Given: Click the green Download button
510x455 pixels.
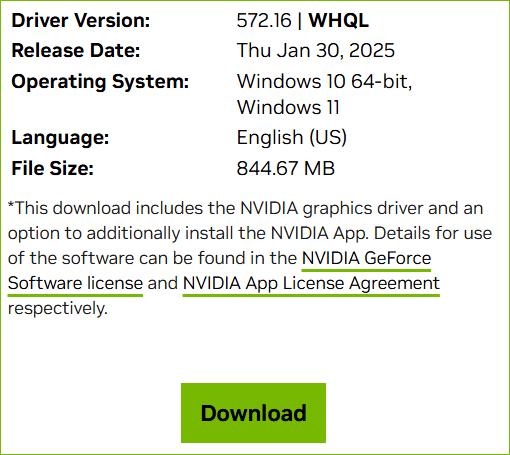Looking at the screenshot, I should tap(253, 413).
